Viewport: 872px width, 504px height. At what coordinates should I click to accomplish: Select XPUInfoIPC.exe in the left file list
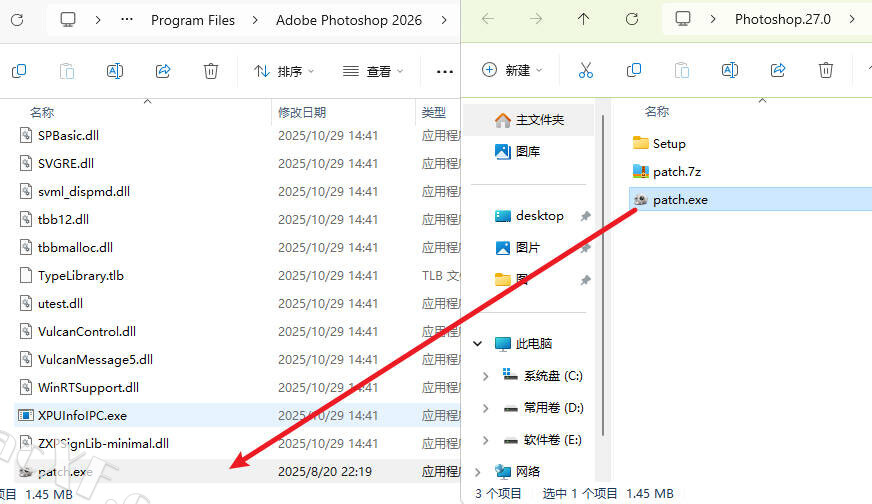[82, 415]
